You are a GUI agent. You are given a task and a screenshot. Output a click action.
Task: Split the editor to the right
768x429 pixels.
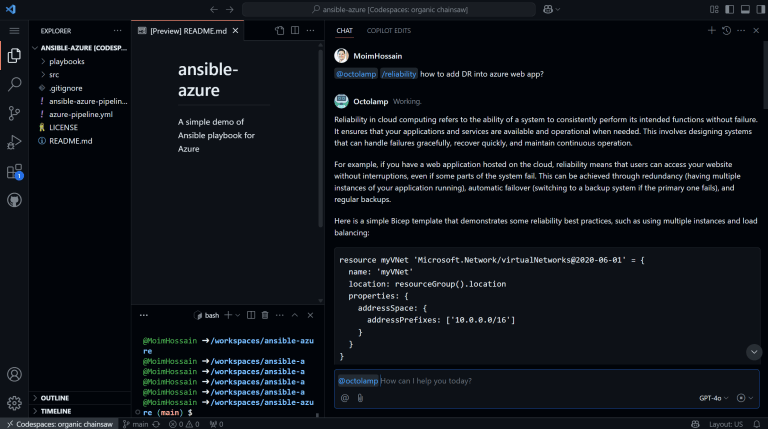point(295,30)
